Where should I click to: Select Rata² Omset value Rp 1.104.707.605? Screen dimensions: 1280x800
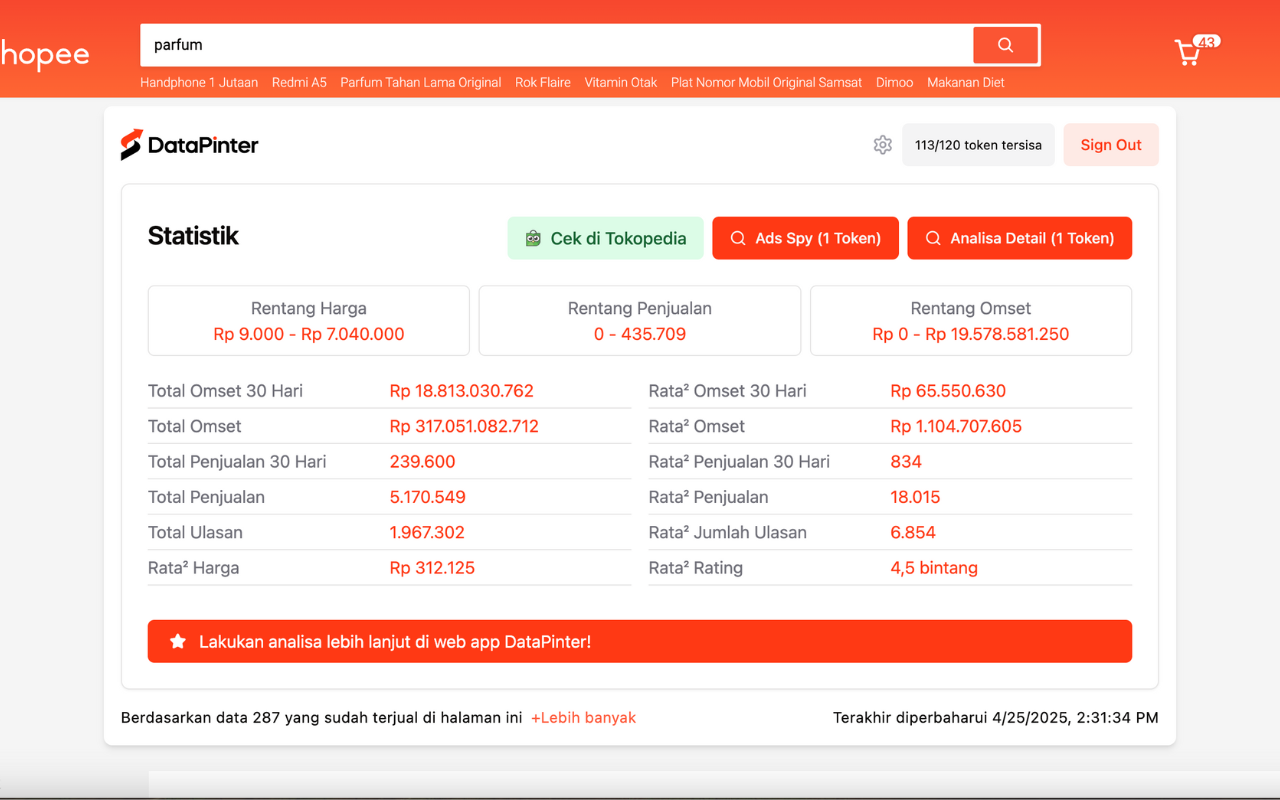pyautogui.click(x=956, y=426)
